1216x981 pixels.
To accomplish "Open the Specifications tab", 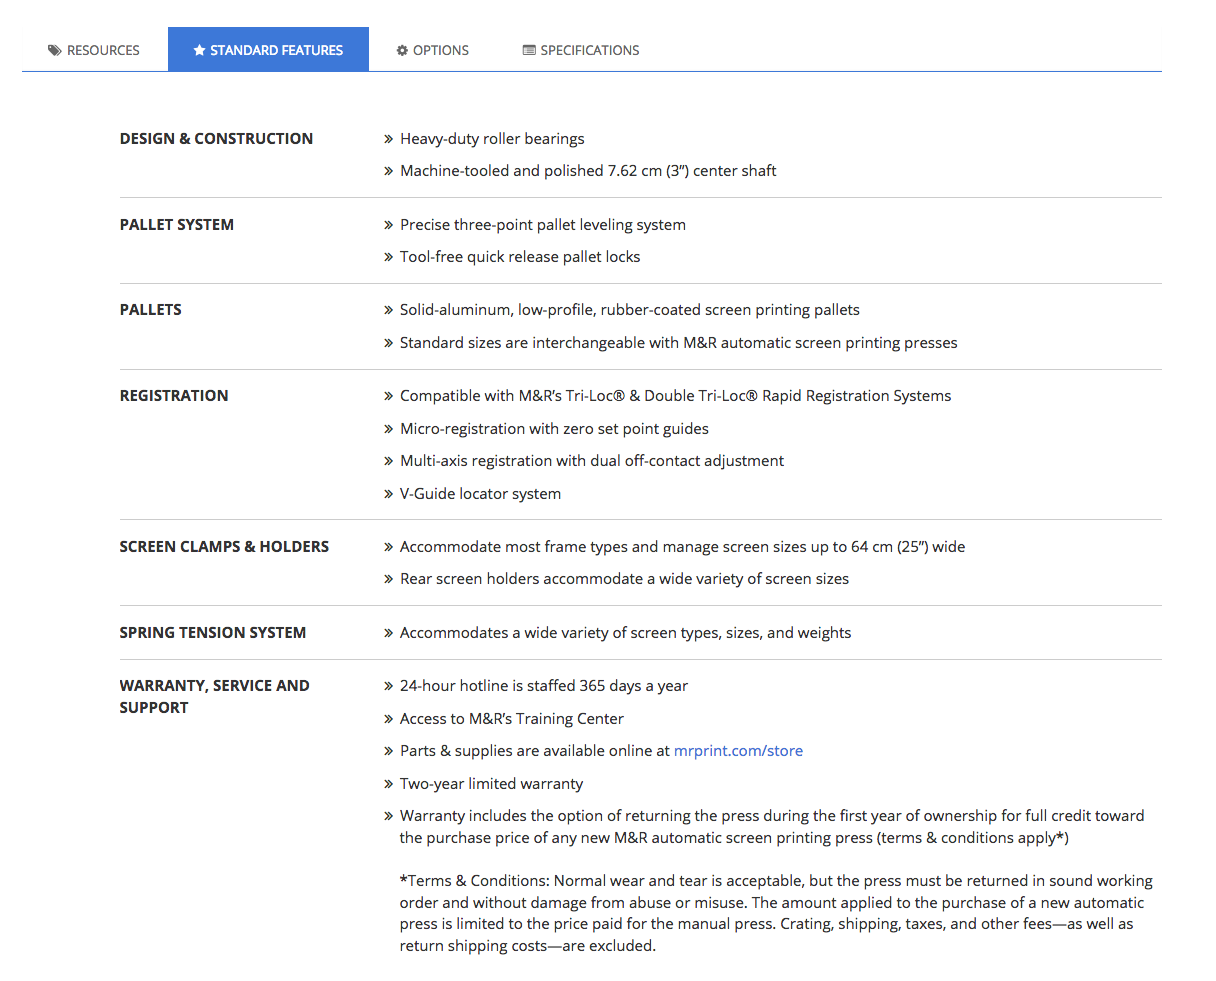I will click(x=581, y=50).
